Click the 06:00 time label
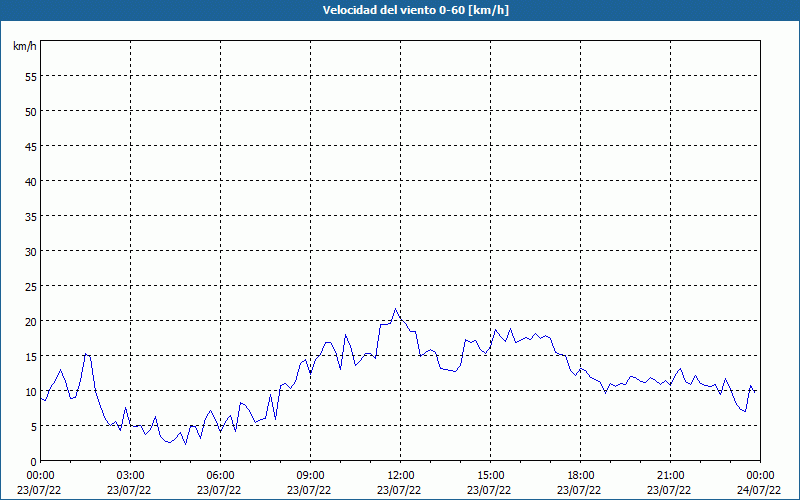800x500 pixels. pyautogui.click(x=220, y=476)
